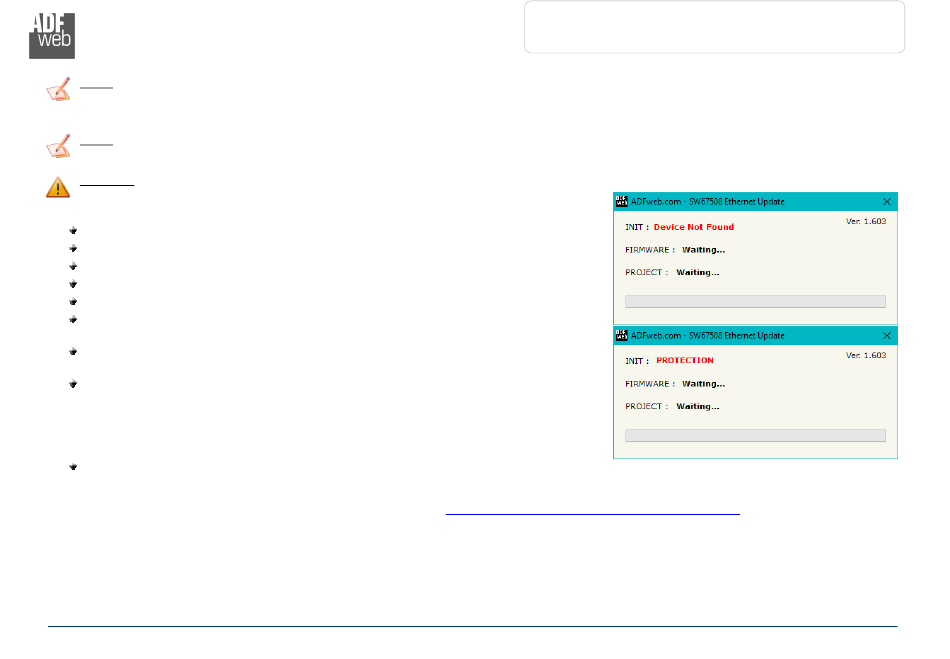Close the PROTECTION update window

tap(886, 336)
